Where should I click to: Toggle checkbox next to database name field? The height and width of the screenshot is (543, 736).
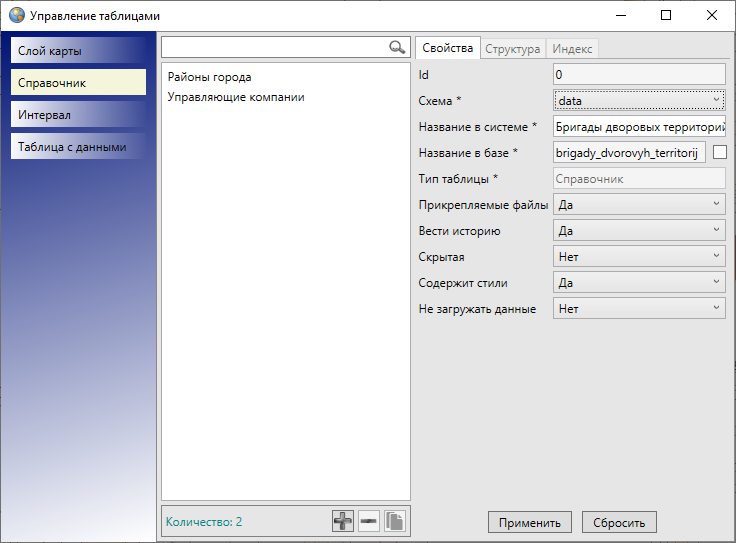pyautogui.click(x=719, y=152)
